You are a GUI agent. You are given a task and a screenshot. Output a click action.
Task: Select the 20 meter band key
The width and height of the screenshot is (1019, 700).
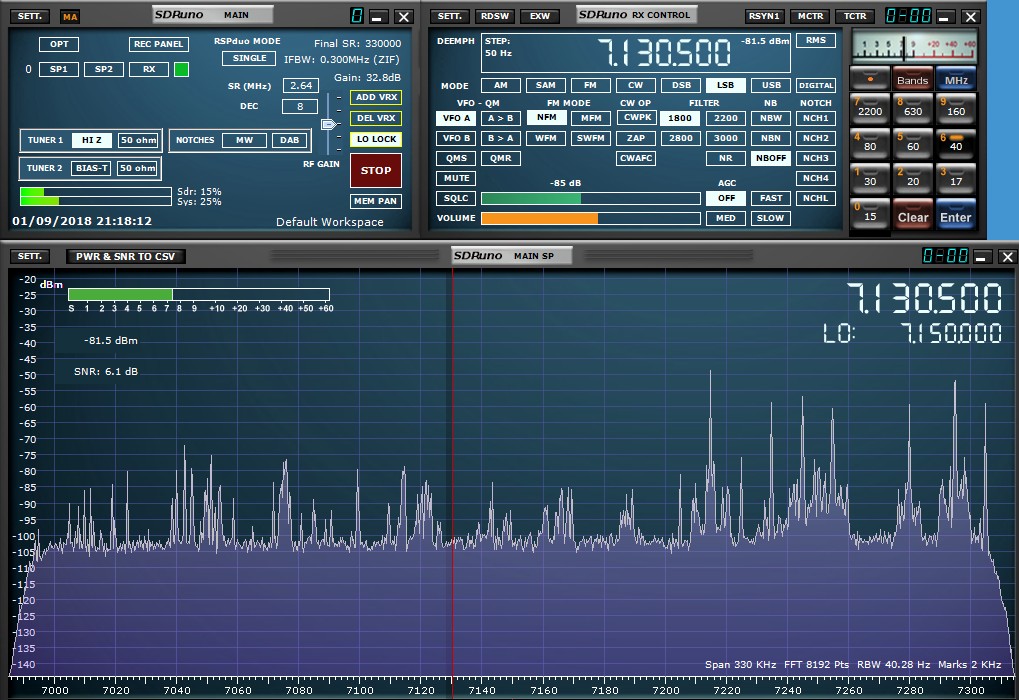click(x=912, y=179)
